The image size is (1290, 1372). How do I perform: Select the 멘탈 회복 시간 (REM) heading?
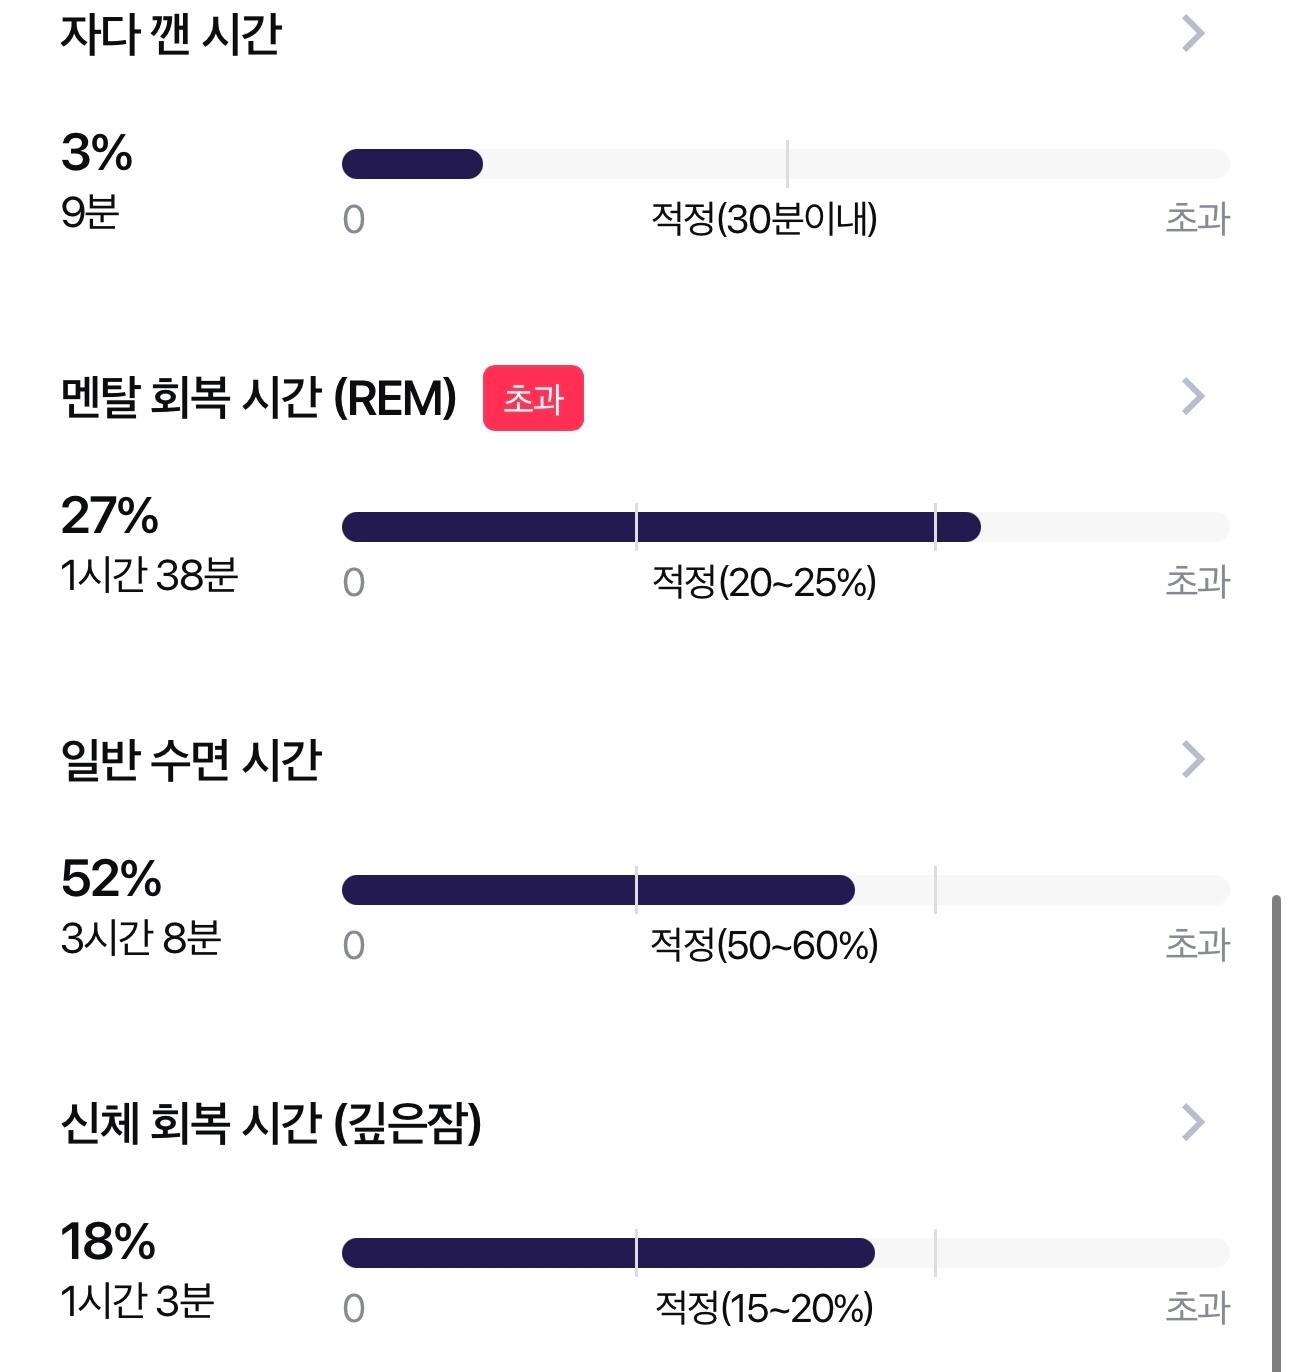tap(259, 398)
